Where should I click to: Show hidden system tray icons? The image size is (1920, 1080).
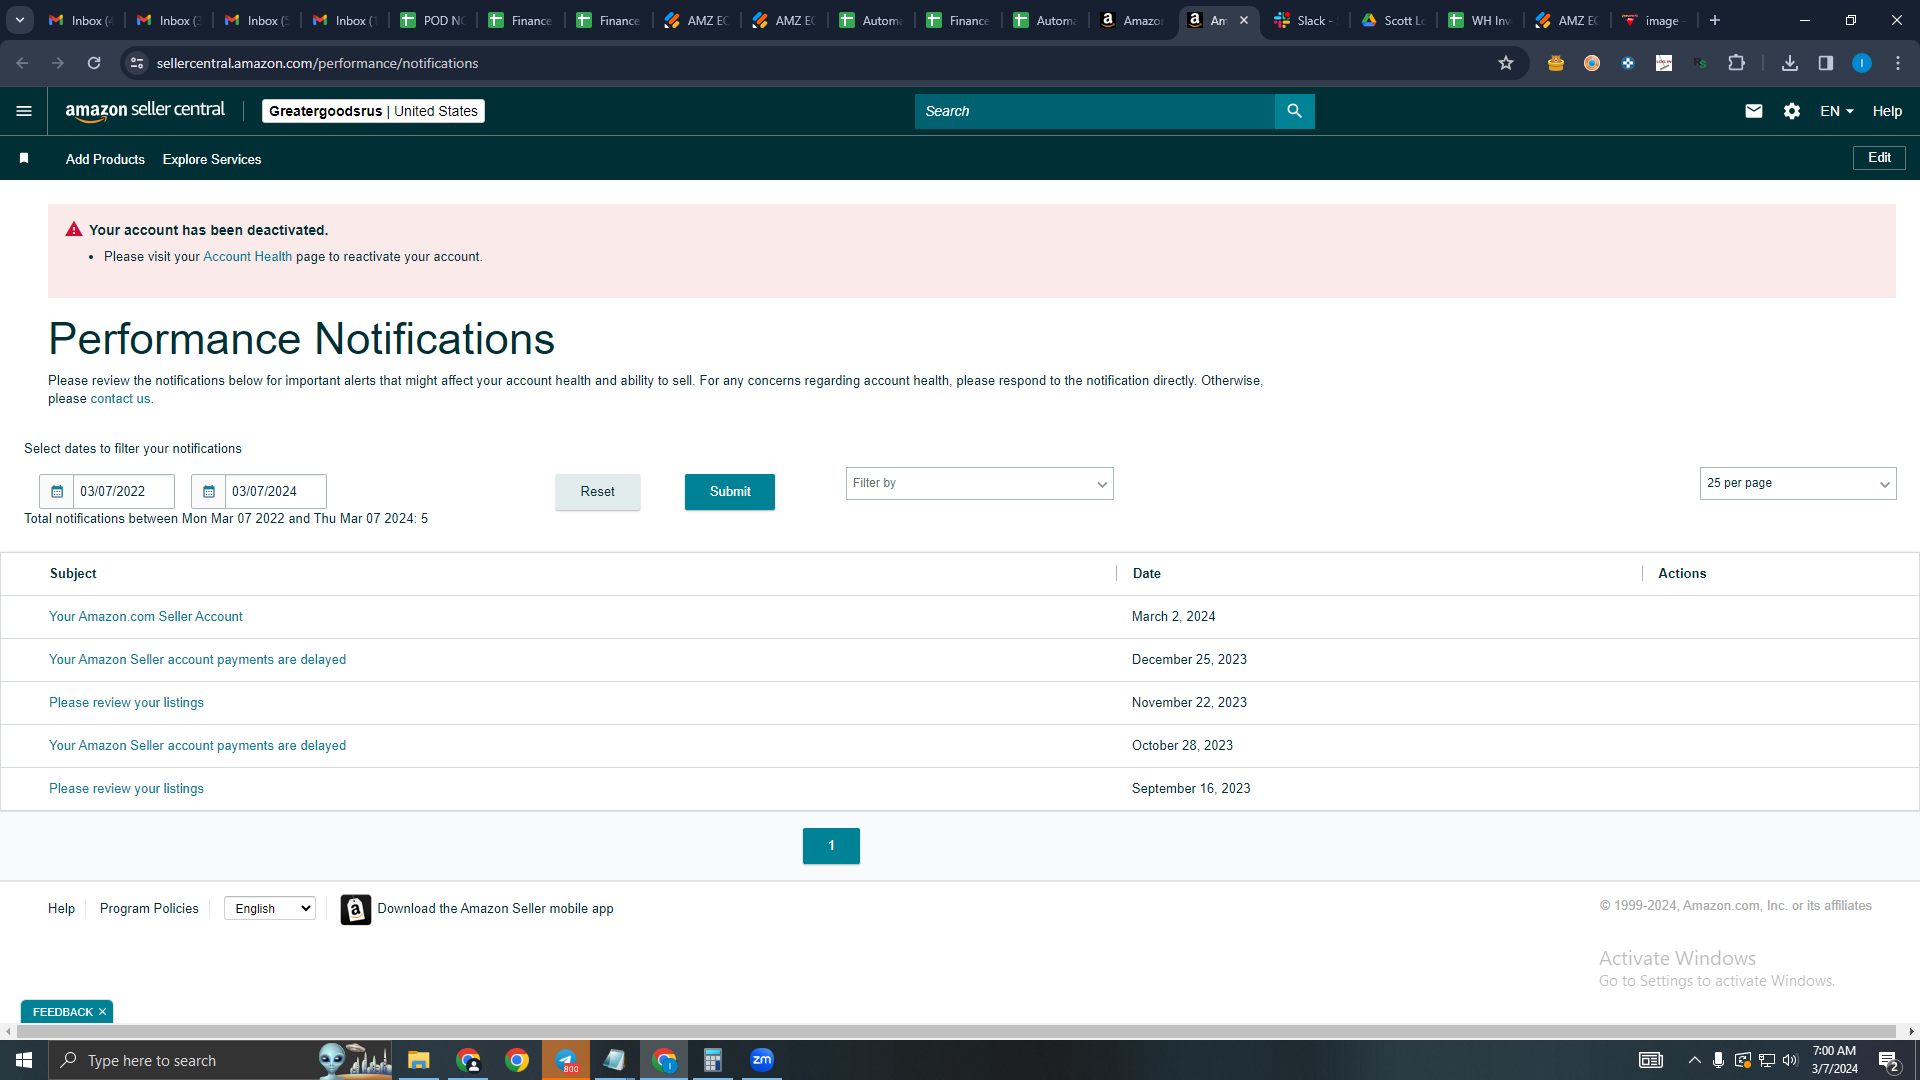click(x=1694, y=1060)
